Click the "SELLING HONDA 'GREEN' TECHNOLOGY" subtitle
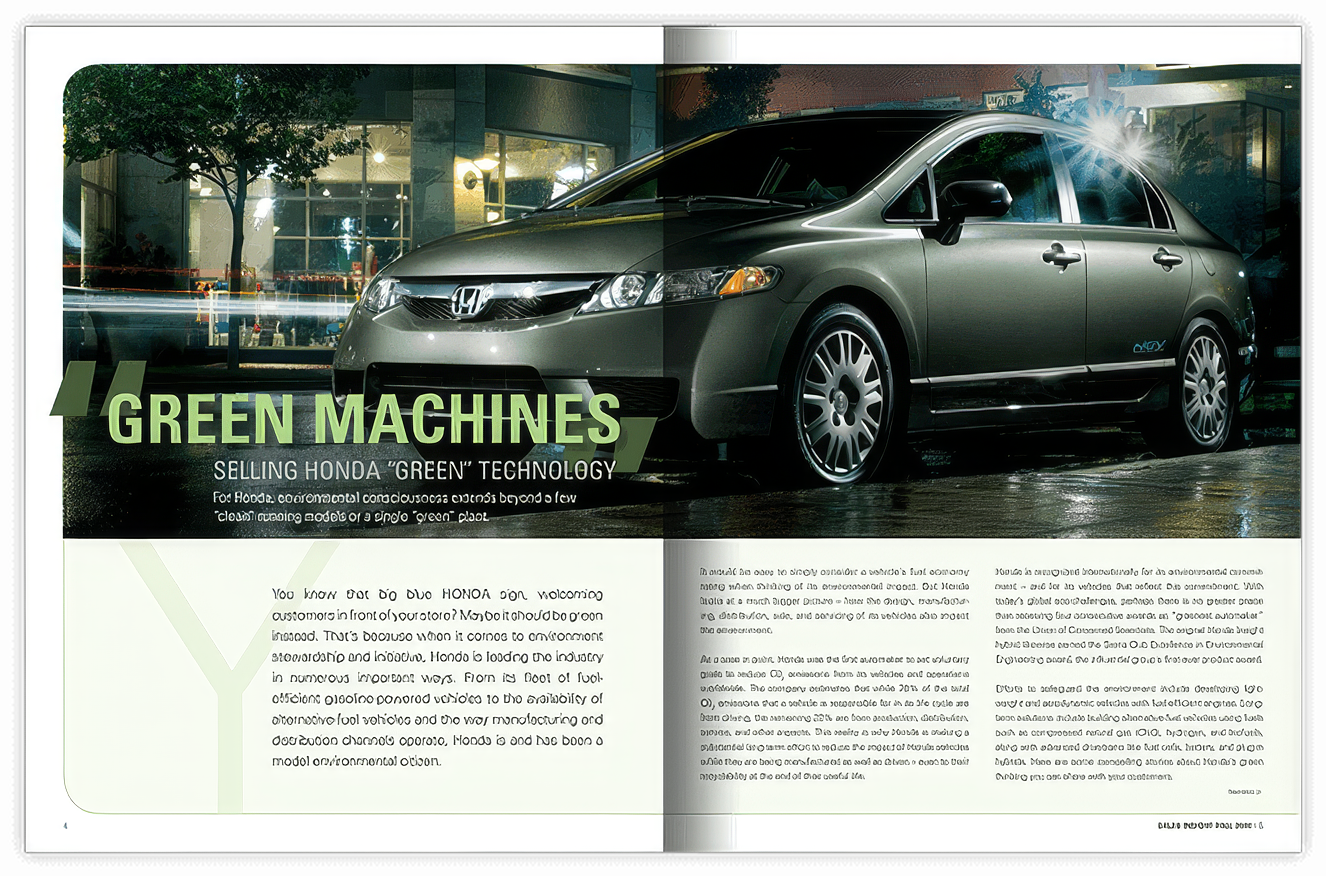Viewport: 1326px width, 876px height. click(x=415, y=470)
